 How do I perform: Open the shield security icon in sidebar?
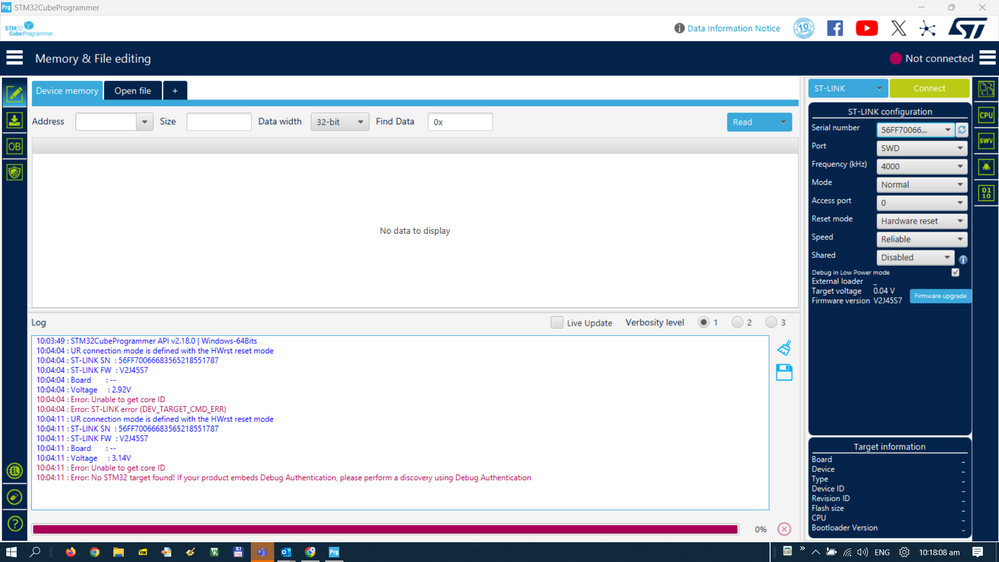(14, 172)
